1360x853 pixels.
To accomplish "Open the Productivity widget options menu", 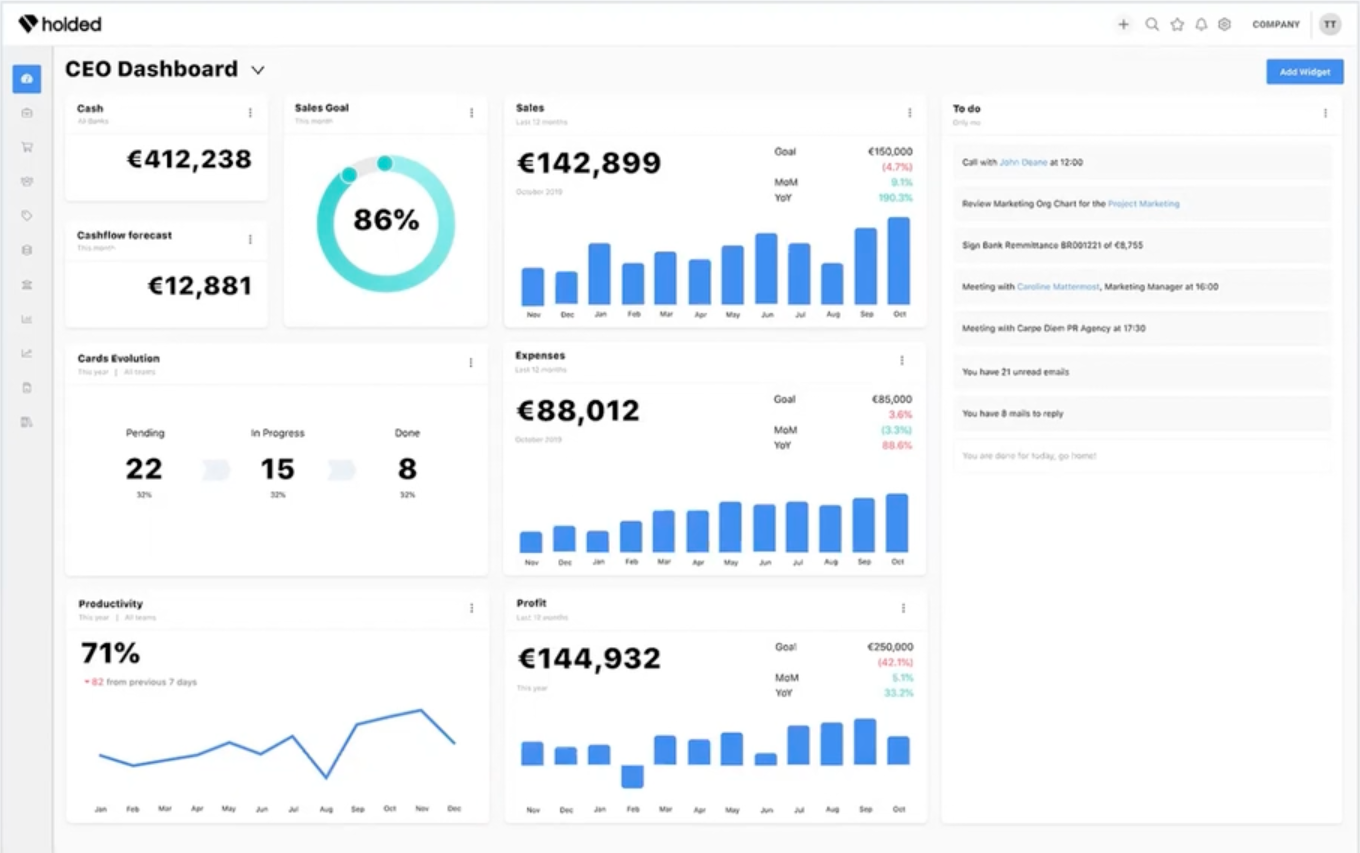I will pos(470,607).
